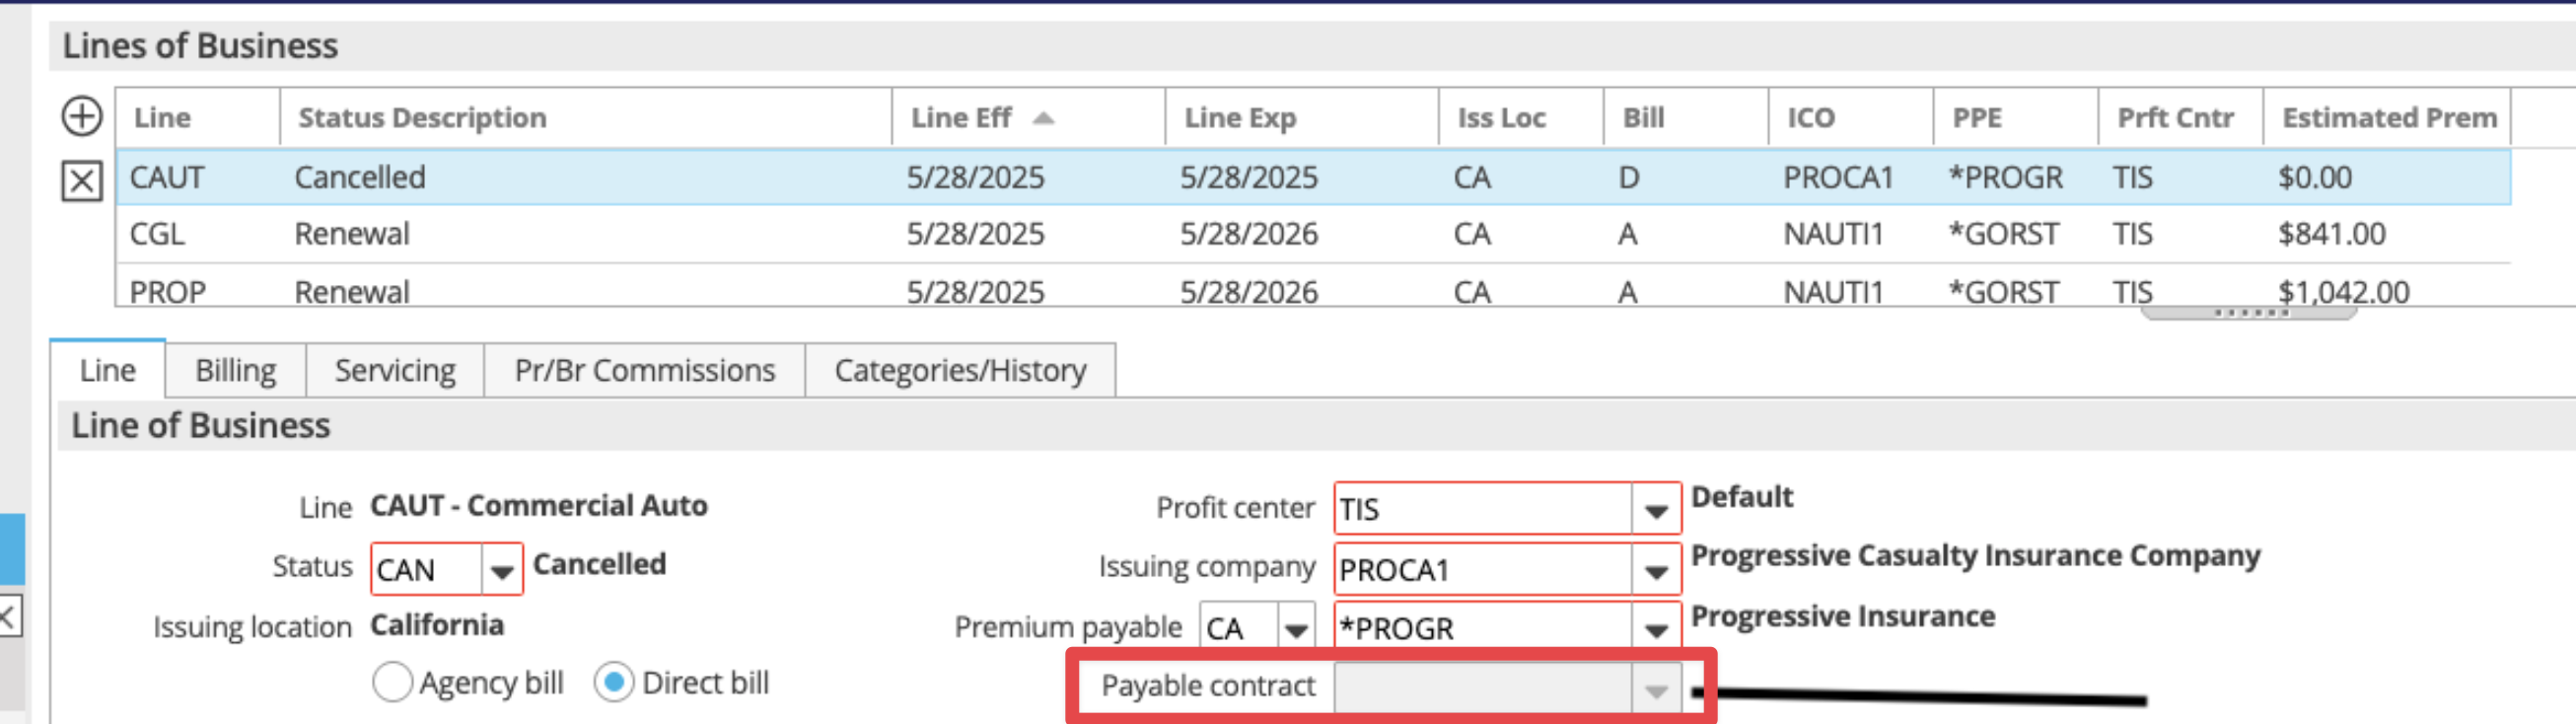This screenshot has height=724, width=2576.
Task: Open the Premium payable CA dropdown
Action: pos(1296,629)
